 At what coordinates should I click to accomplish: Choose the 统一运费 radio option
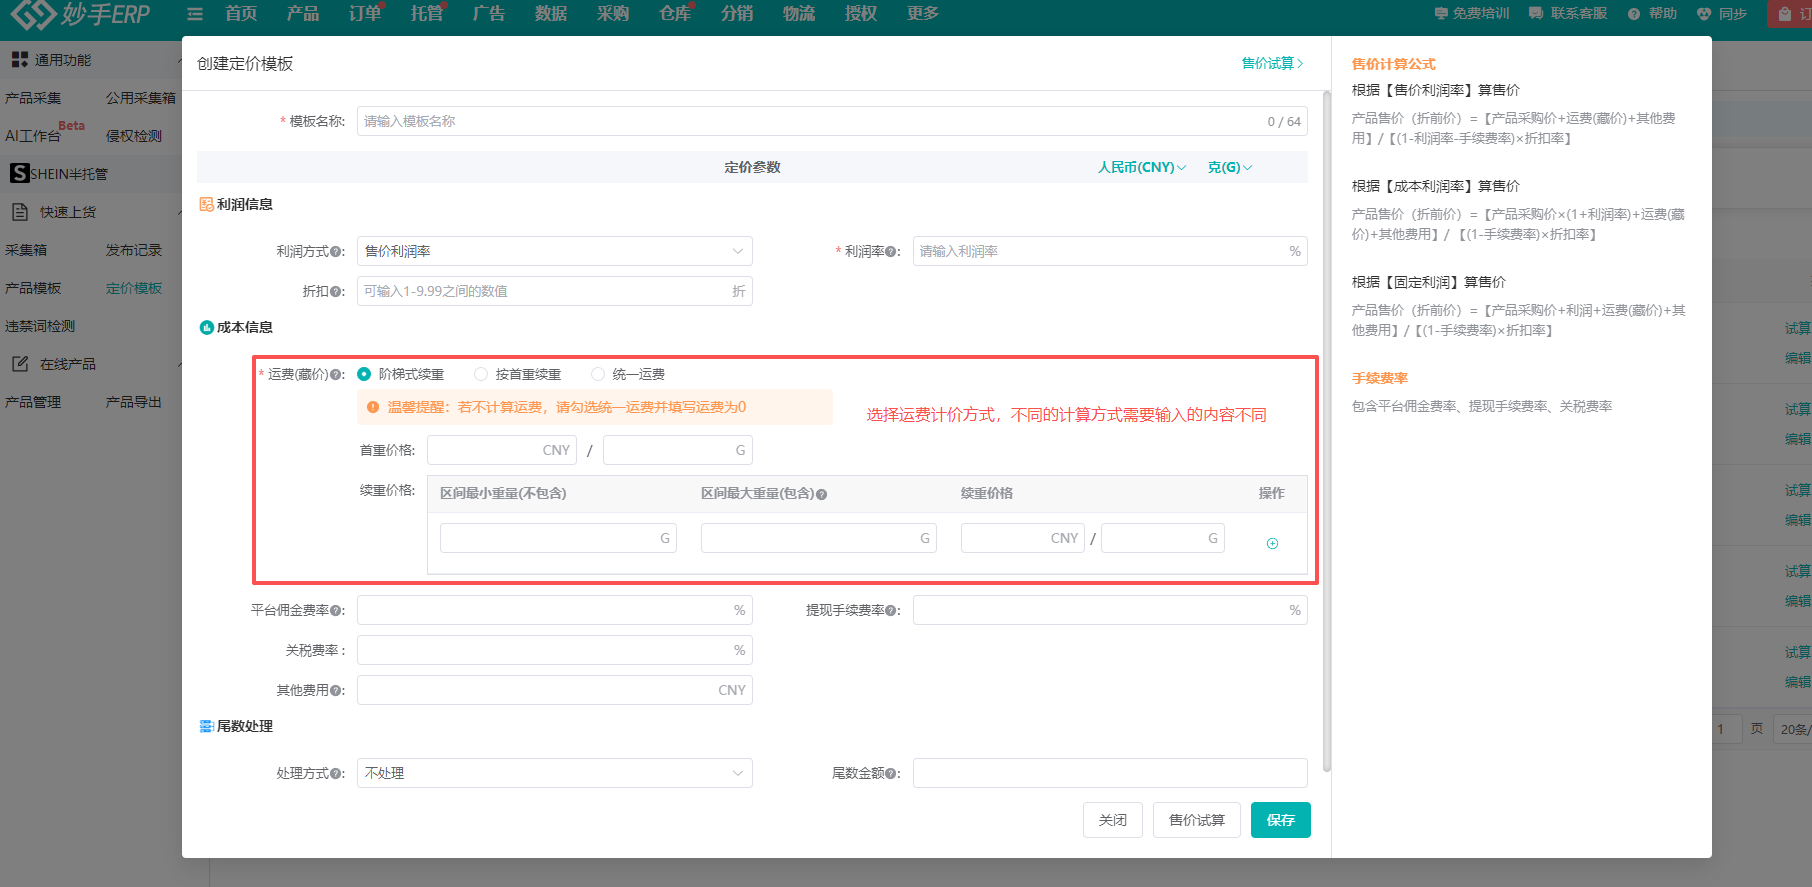tap(598, 374)
